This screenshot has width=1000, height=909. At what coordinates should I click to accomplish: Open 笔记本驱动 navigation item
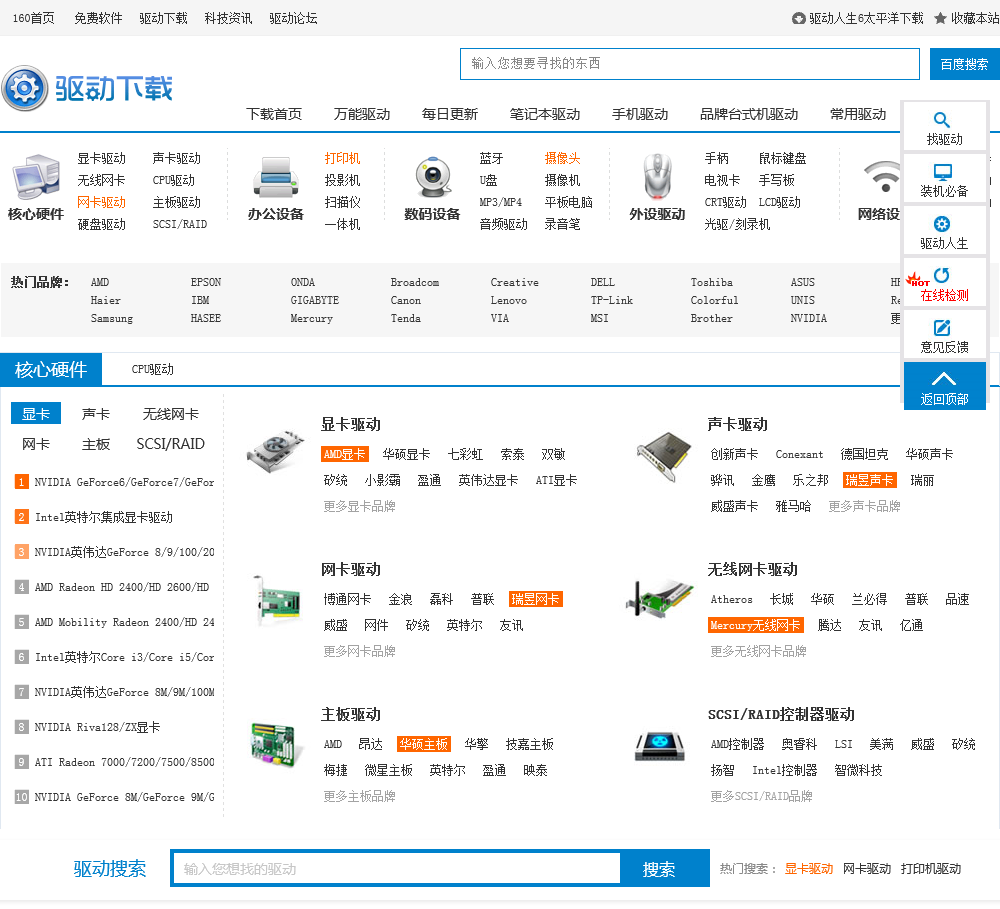coord(545,114)
